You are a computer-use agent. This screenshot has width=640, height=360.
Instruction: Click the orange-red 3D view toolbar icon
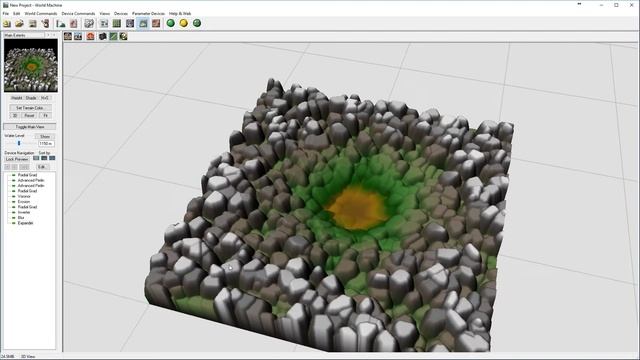tap(90, 37)
